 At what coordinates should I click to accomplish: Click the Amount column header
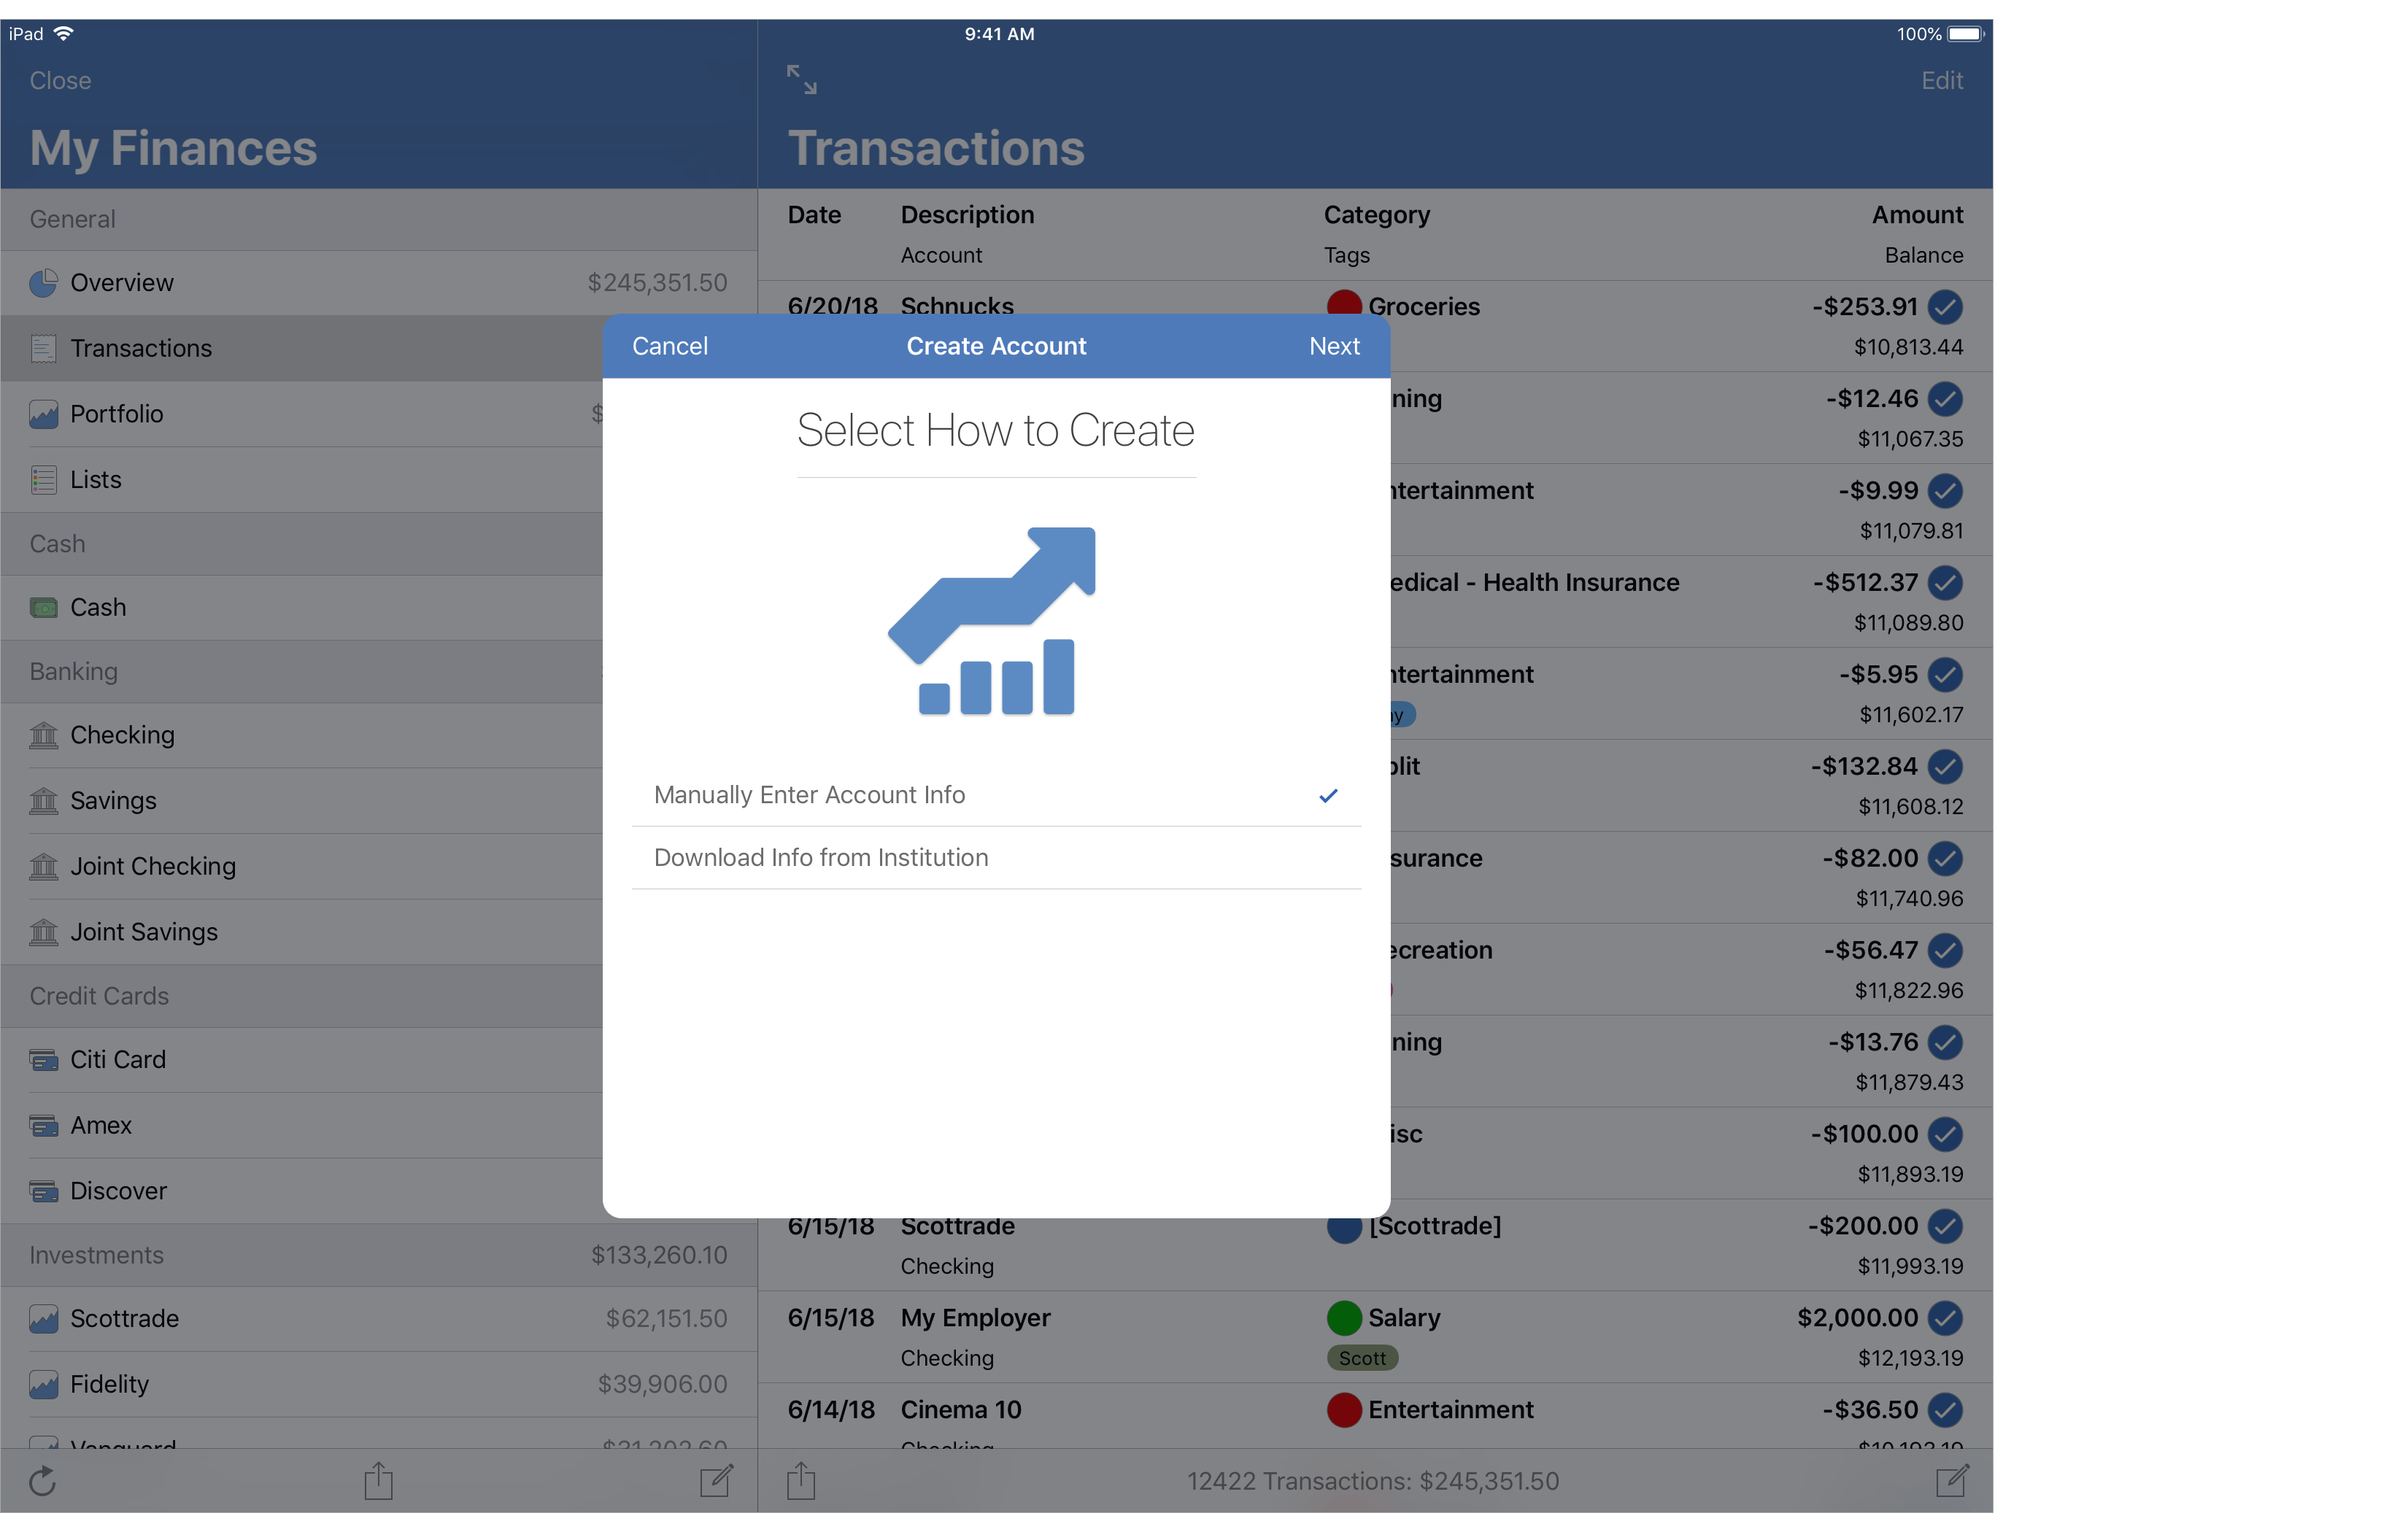1917,215
